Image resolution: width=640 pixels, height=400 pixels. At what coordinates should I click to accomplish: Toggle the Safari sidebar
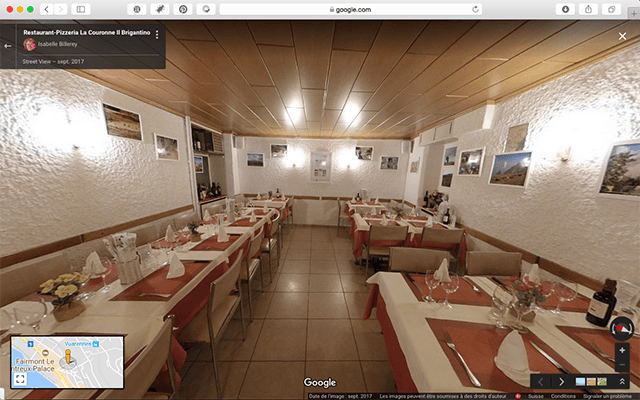pos(82,9)
